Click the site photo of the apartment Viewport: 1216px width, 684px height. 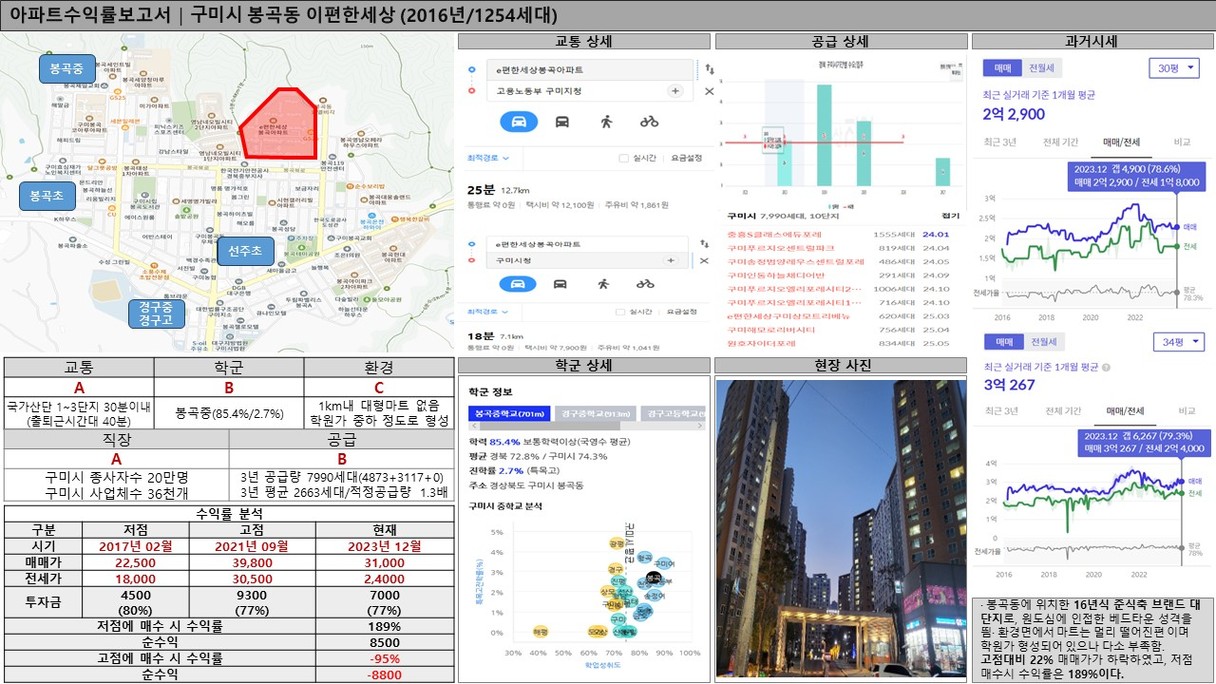click(x=840, y=529)
